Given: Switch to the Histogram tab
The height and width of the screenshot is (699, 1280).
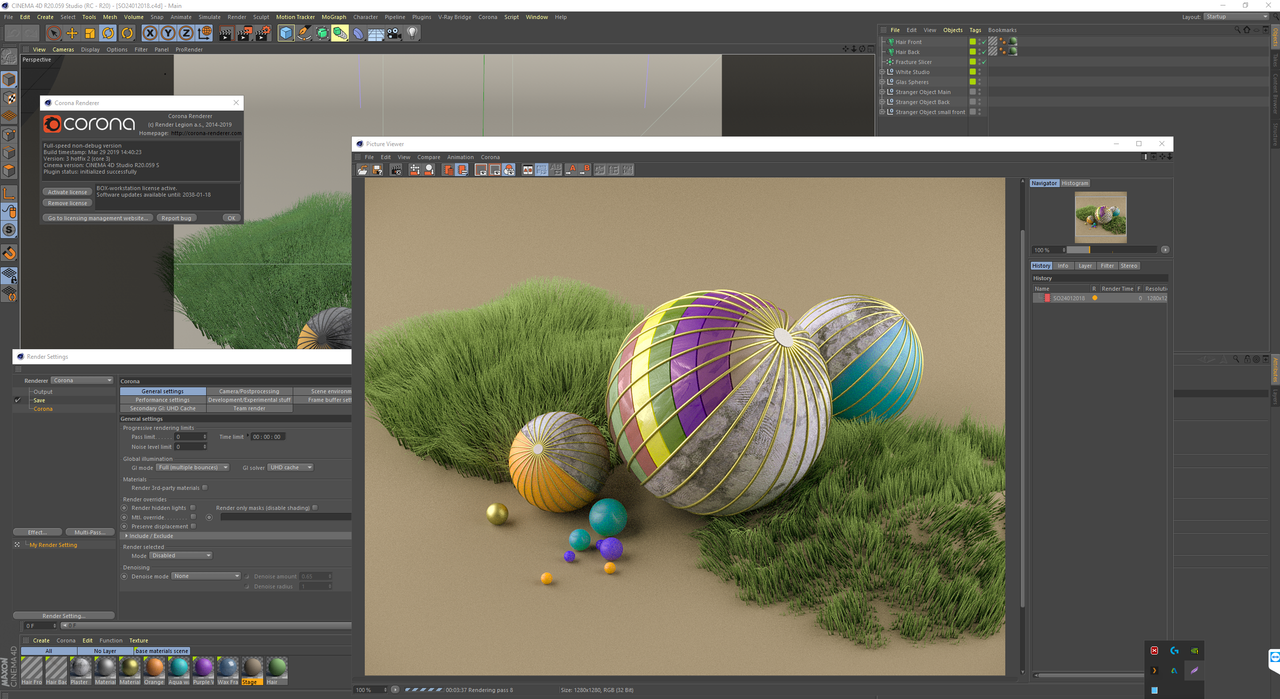Looking at the screenshot, I should point(1075,183).
